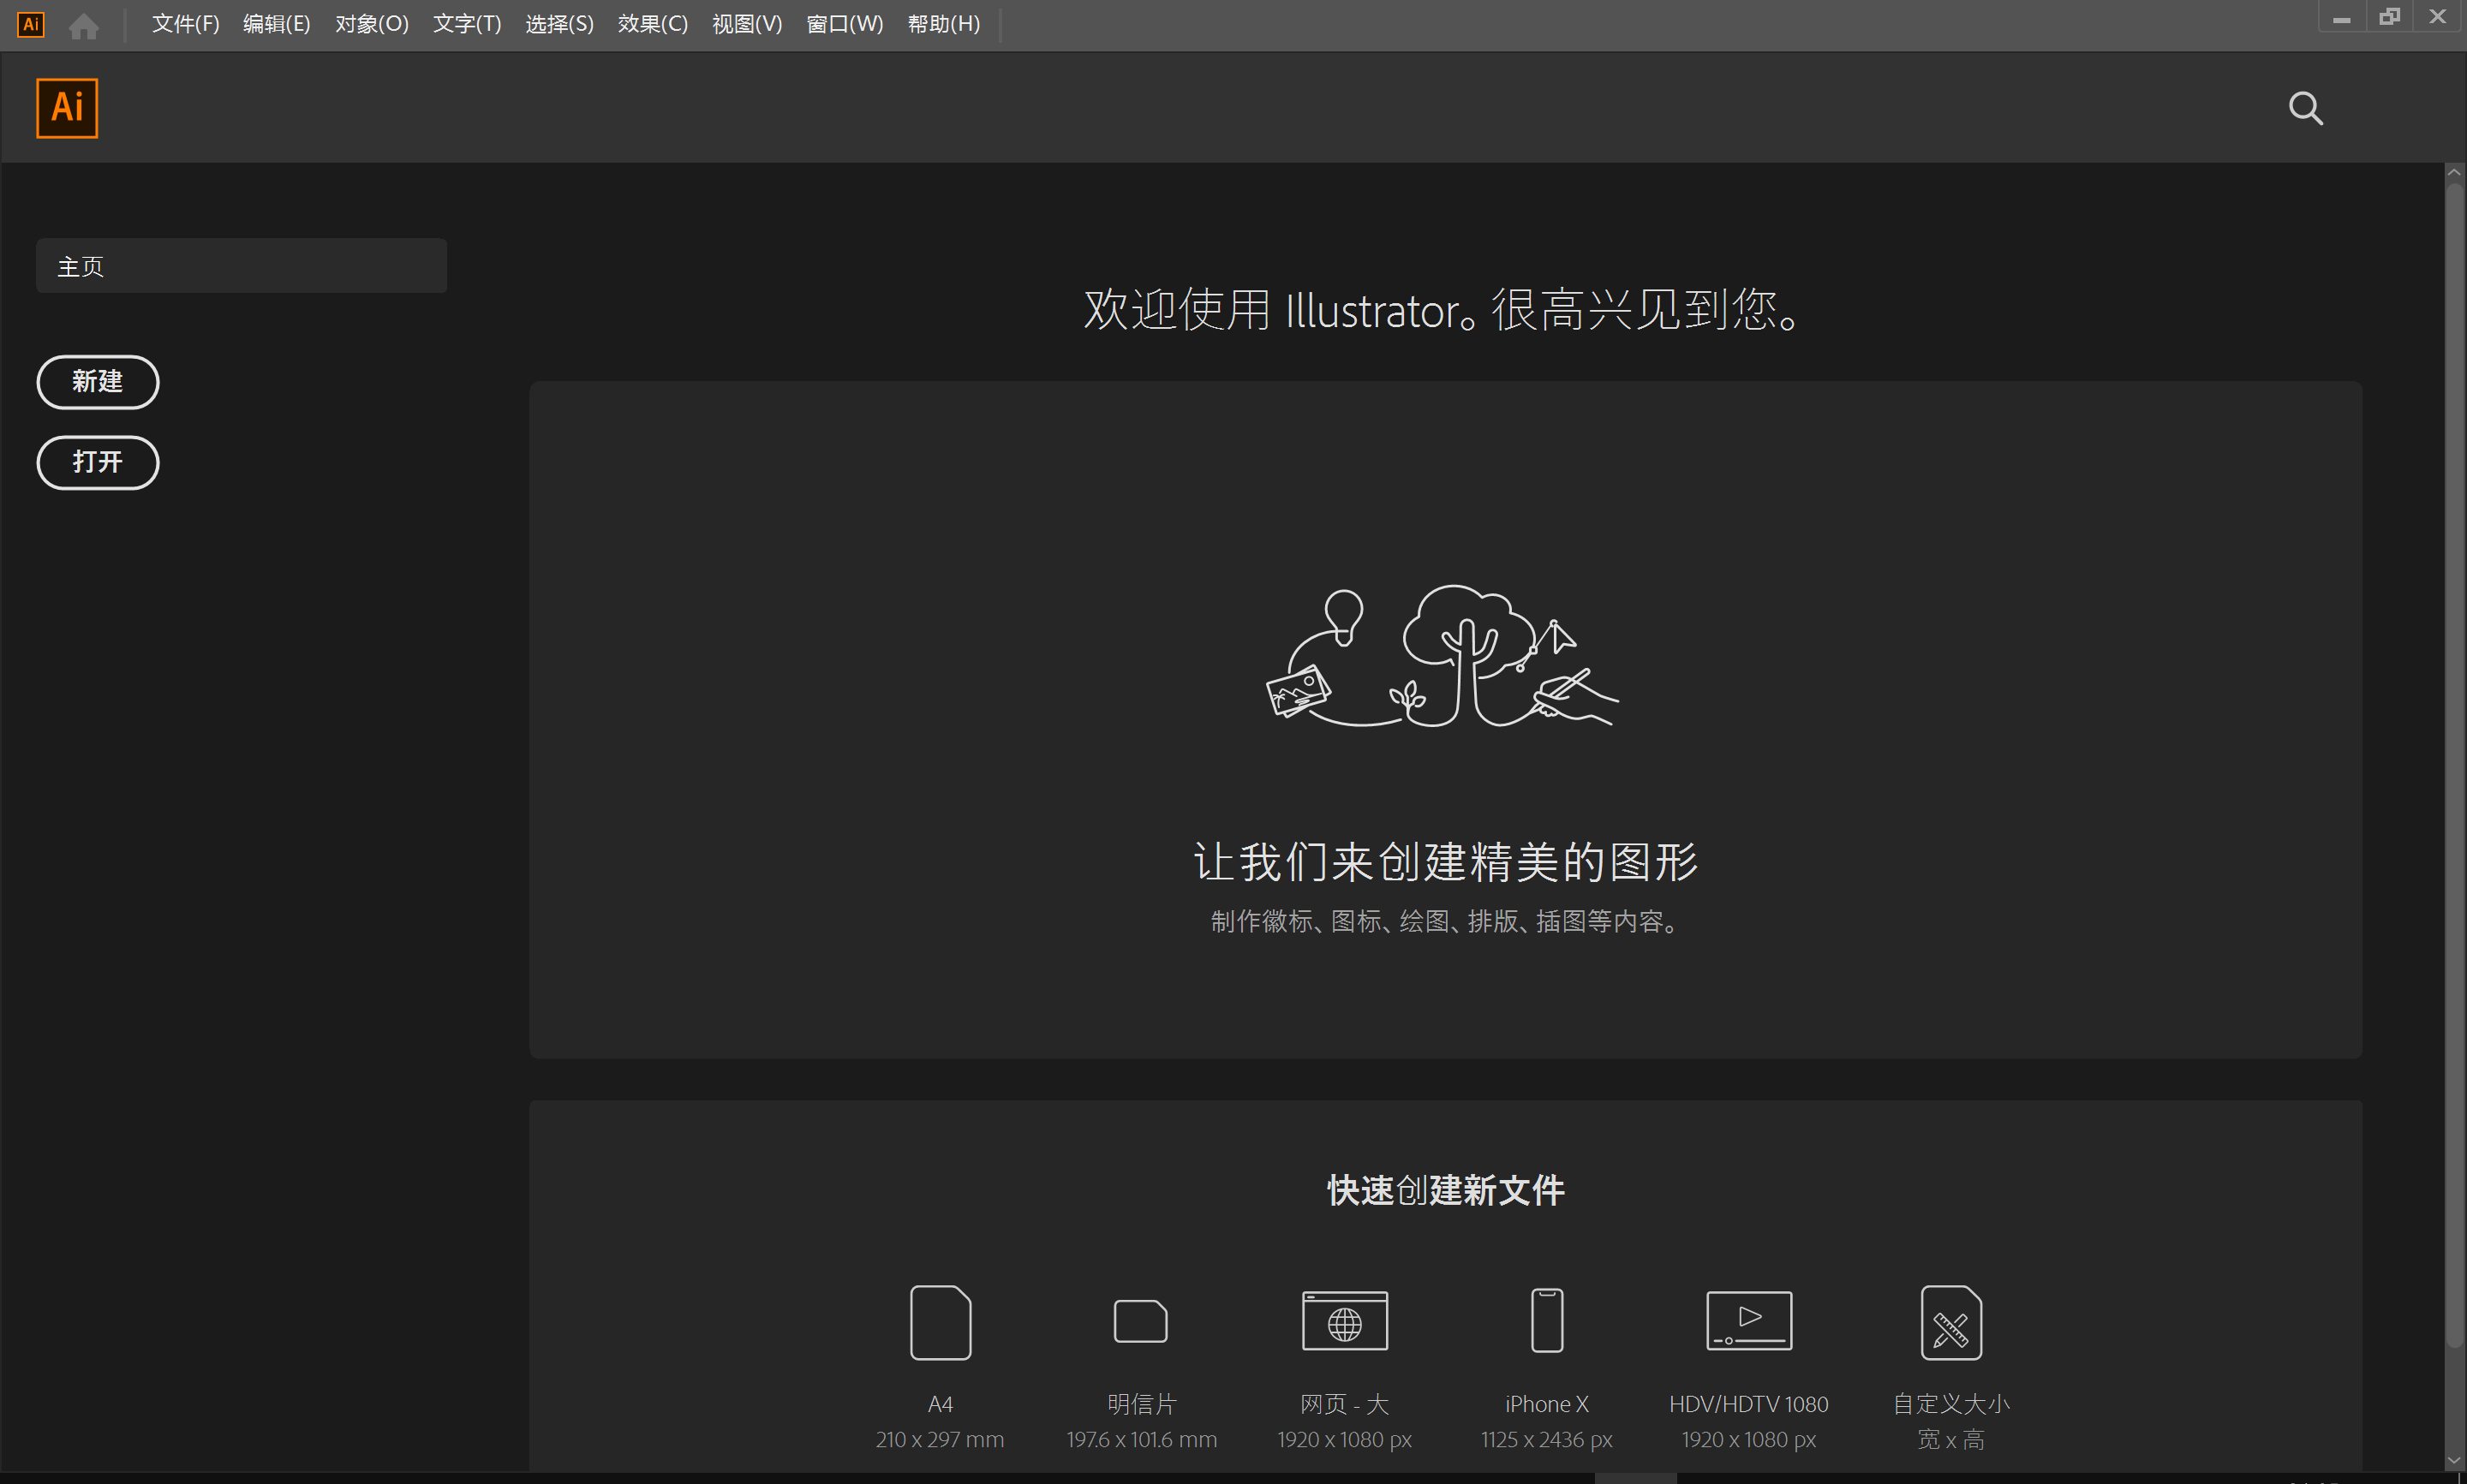The width and height of the screenshot is (2467, 1484).
Task: Select the 明信片 postcard preset icon
Action: (x=1141, y=1321)
